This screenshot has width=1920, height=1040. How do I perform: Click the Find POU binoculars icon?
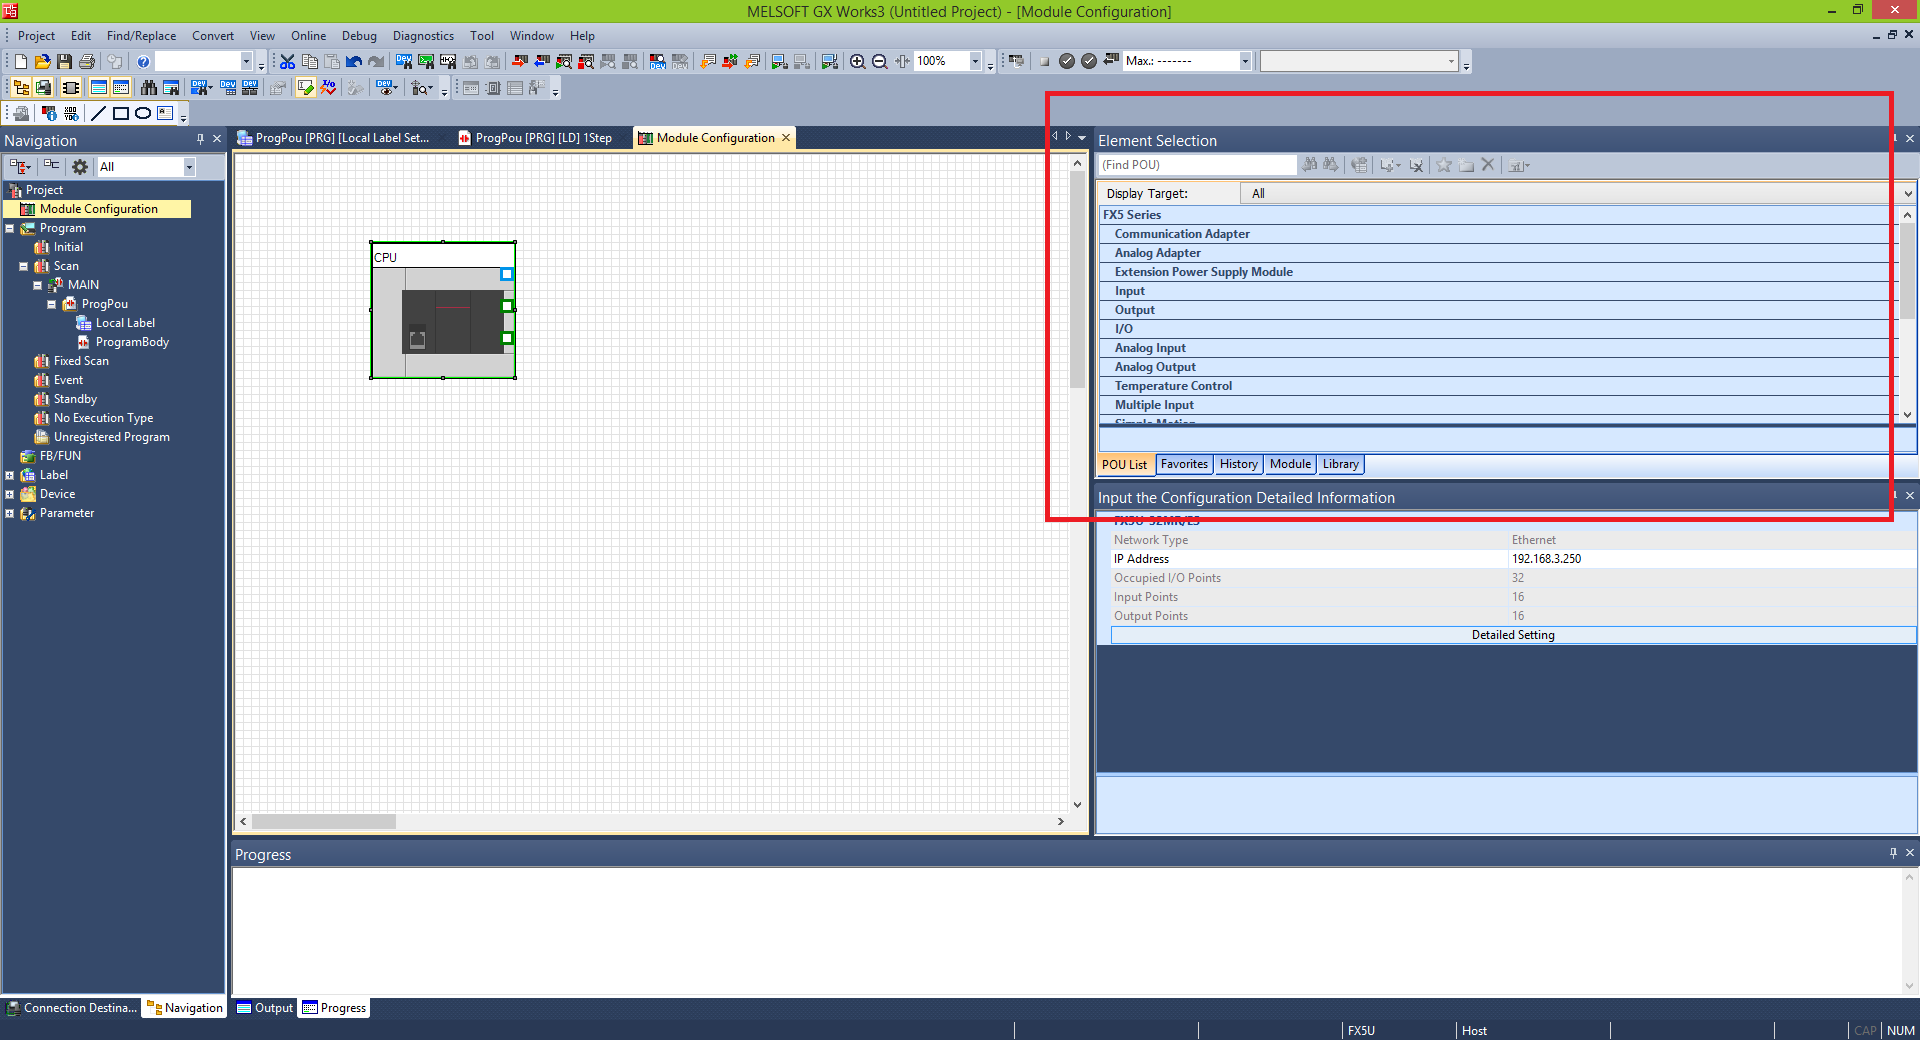pyautogui.click(x=1310, y=165)
